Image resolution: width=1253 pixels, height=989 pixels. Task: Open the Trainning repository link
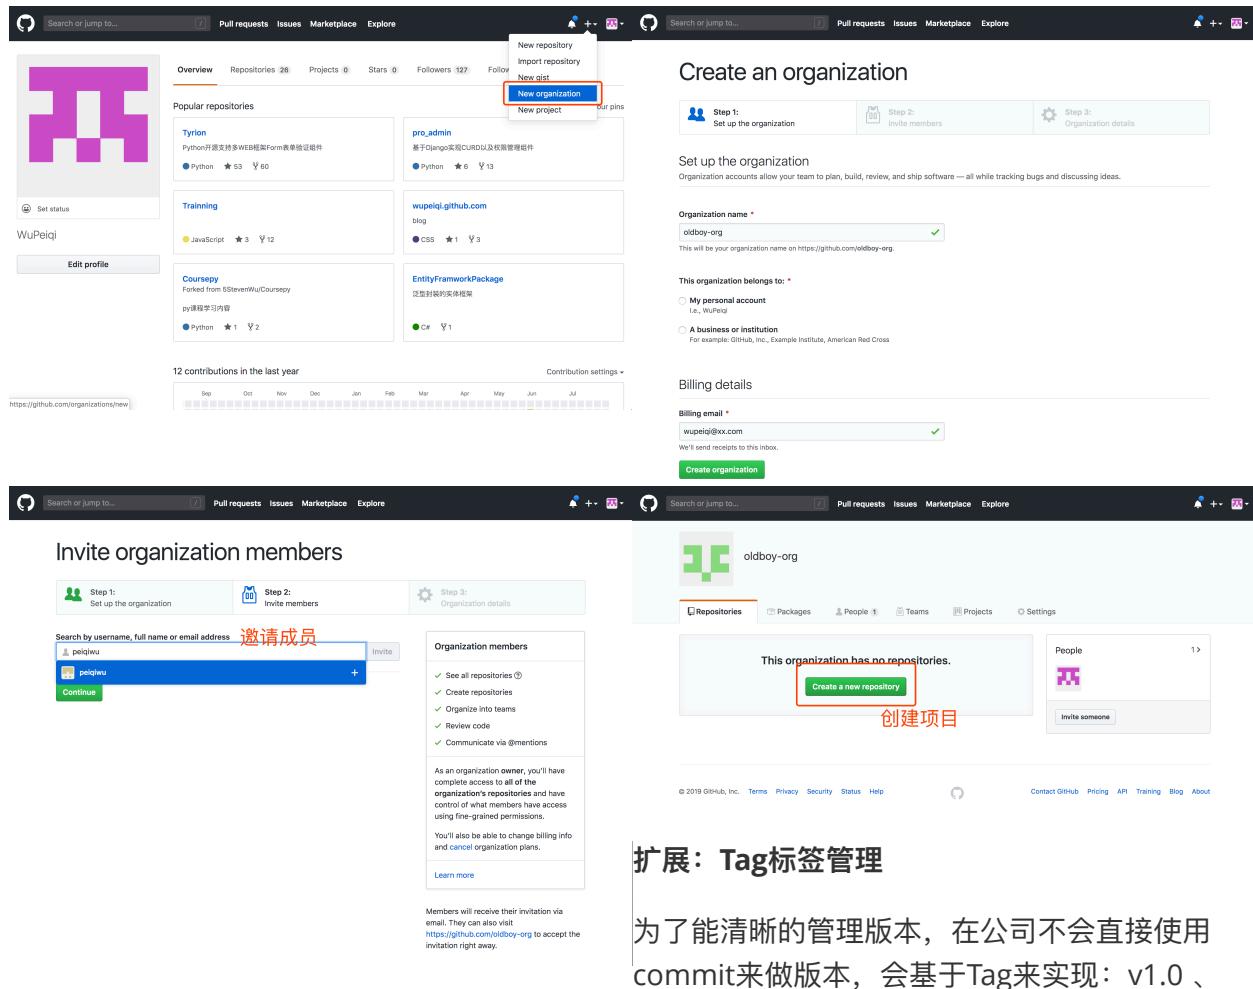200,206
